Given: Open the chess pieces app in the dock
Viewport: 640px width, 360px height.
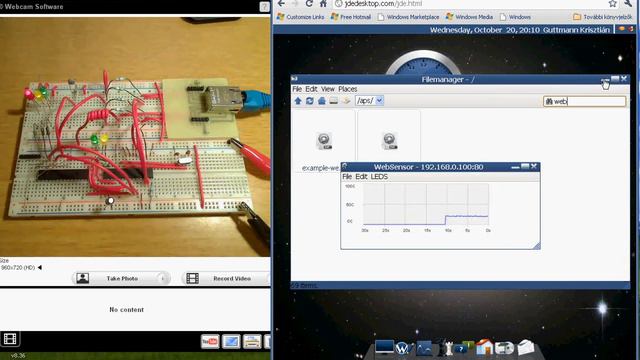Looking at the screenshot, I should click(446, 348).
